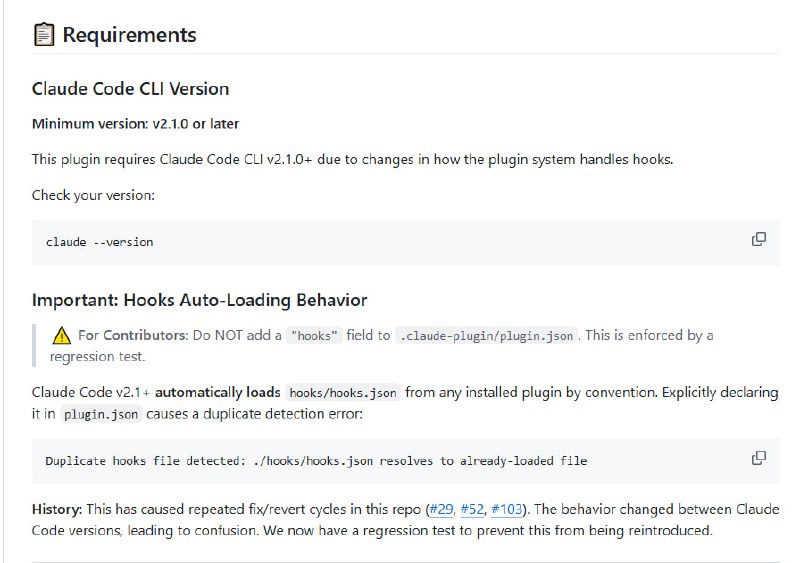The width and height of the screenshot is (800, 563).
Task: Click the clipboard emoji beside Requirements
Action: coord(43,35)
